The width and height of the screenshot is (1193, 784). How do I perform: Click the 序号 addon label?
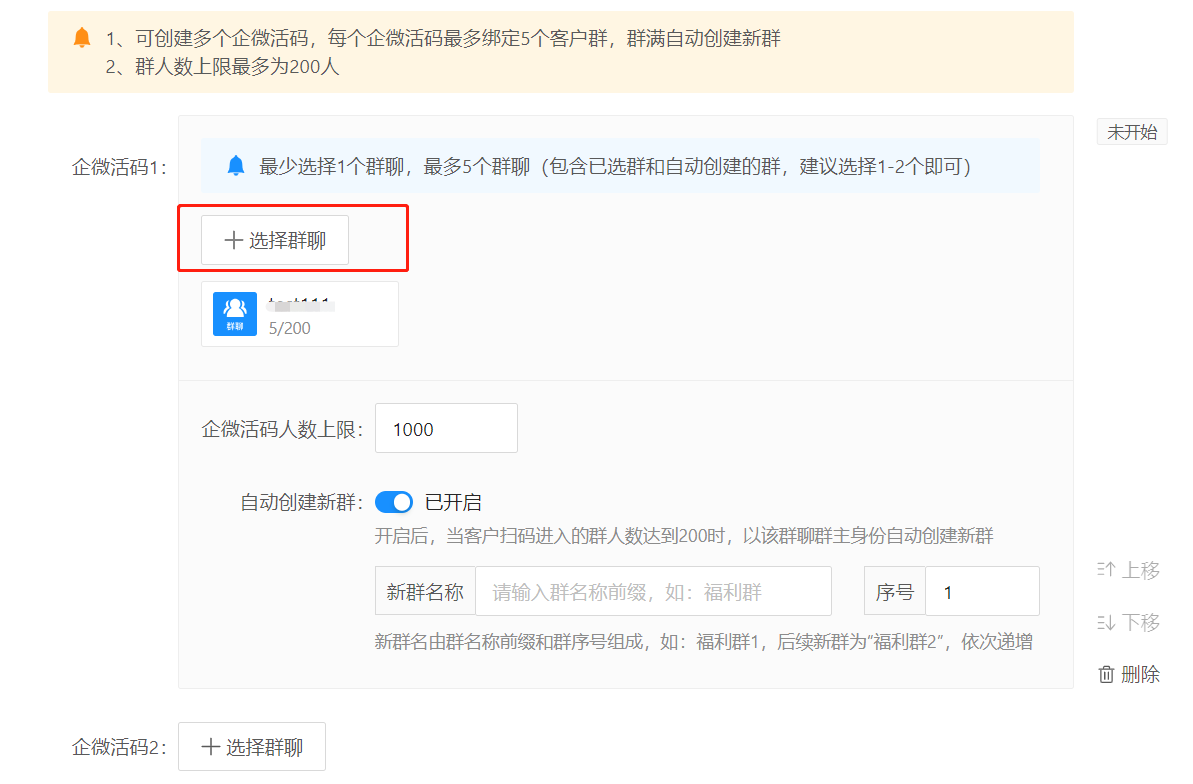point(894,592)
